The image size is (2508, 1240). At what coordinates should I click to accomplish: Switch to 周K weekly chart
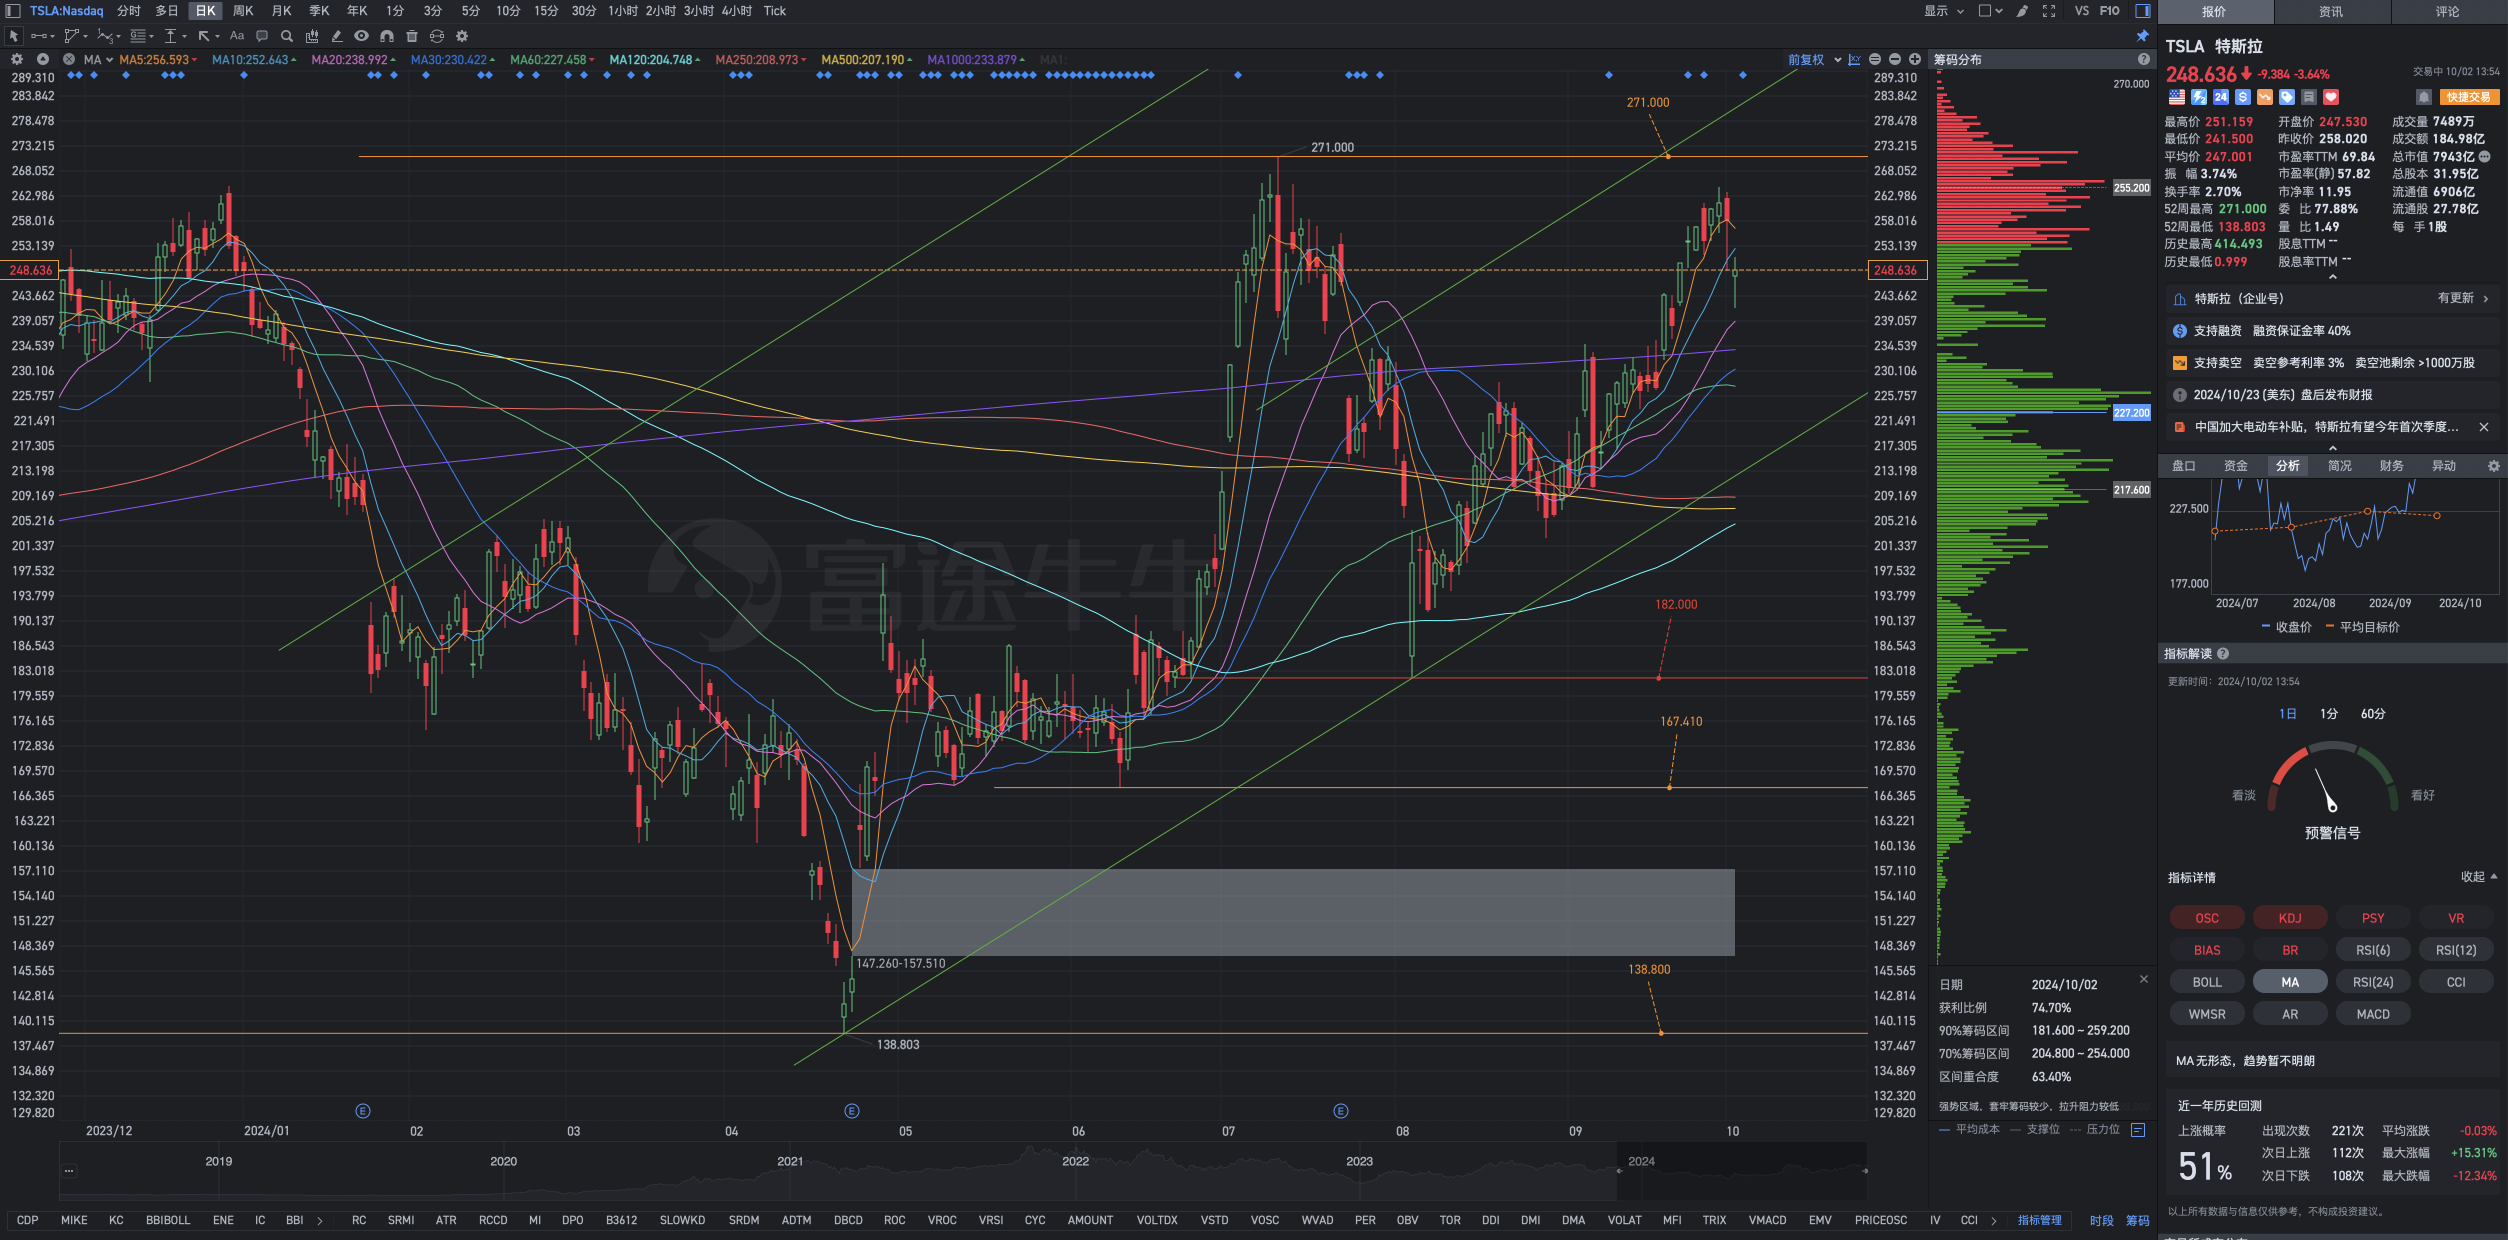pos(243,11)
